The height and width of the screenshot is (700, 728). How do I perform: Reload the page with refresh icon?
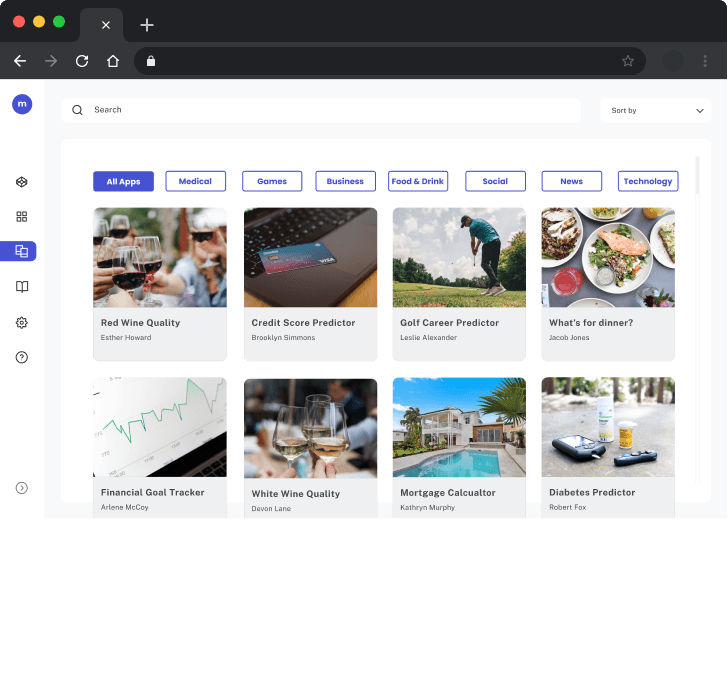(82, 61)
